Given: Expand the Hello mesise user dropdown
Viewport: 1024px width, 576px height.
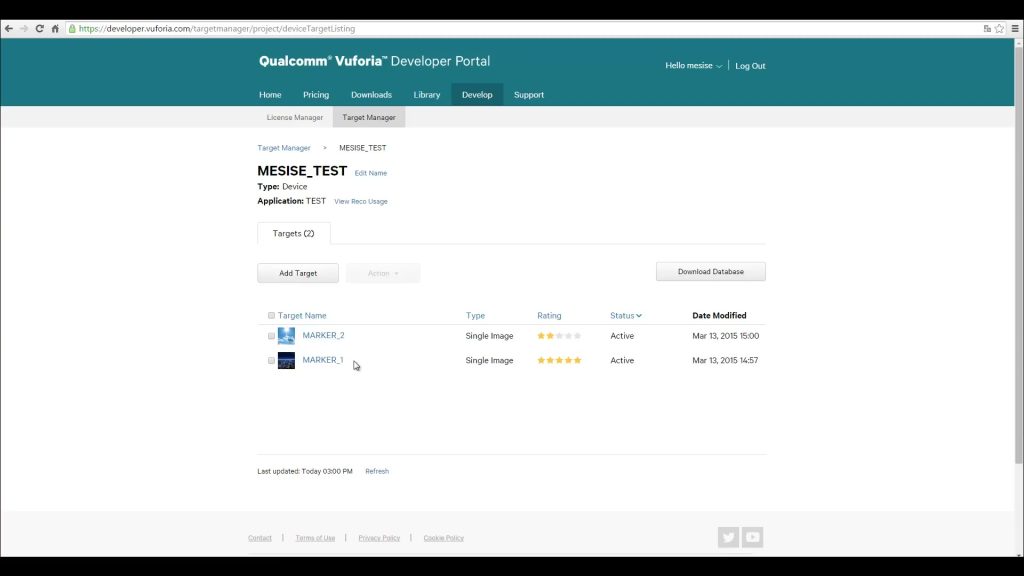Looking at the screenshot, I should pyautogui.click(x=694, y=66).
